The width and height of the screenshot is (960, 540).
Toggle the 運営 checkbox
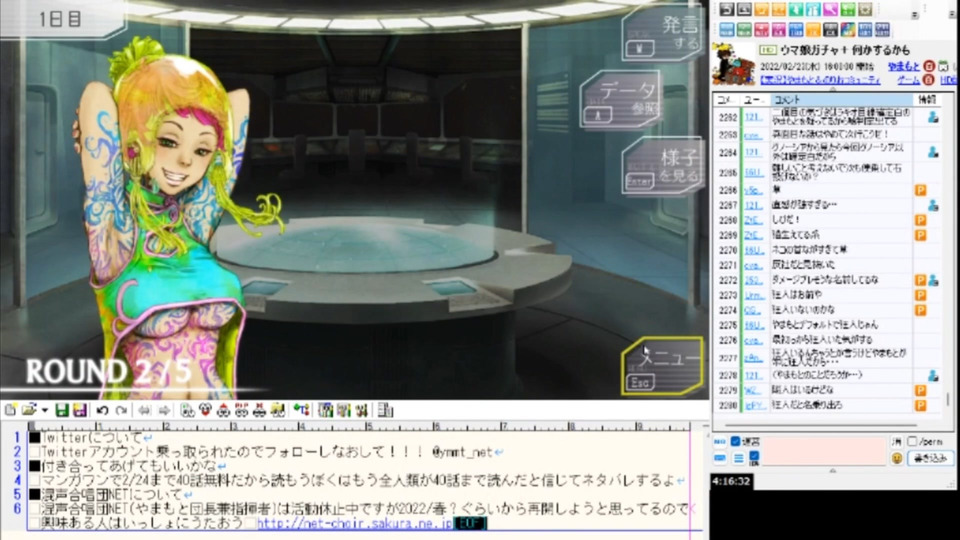735,441
